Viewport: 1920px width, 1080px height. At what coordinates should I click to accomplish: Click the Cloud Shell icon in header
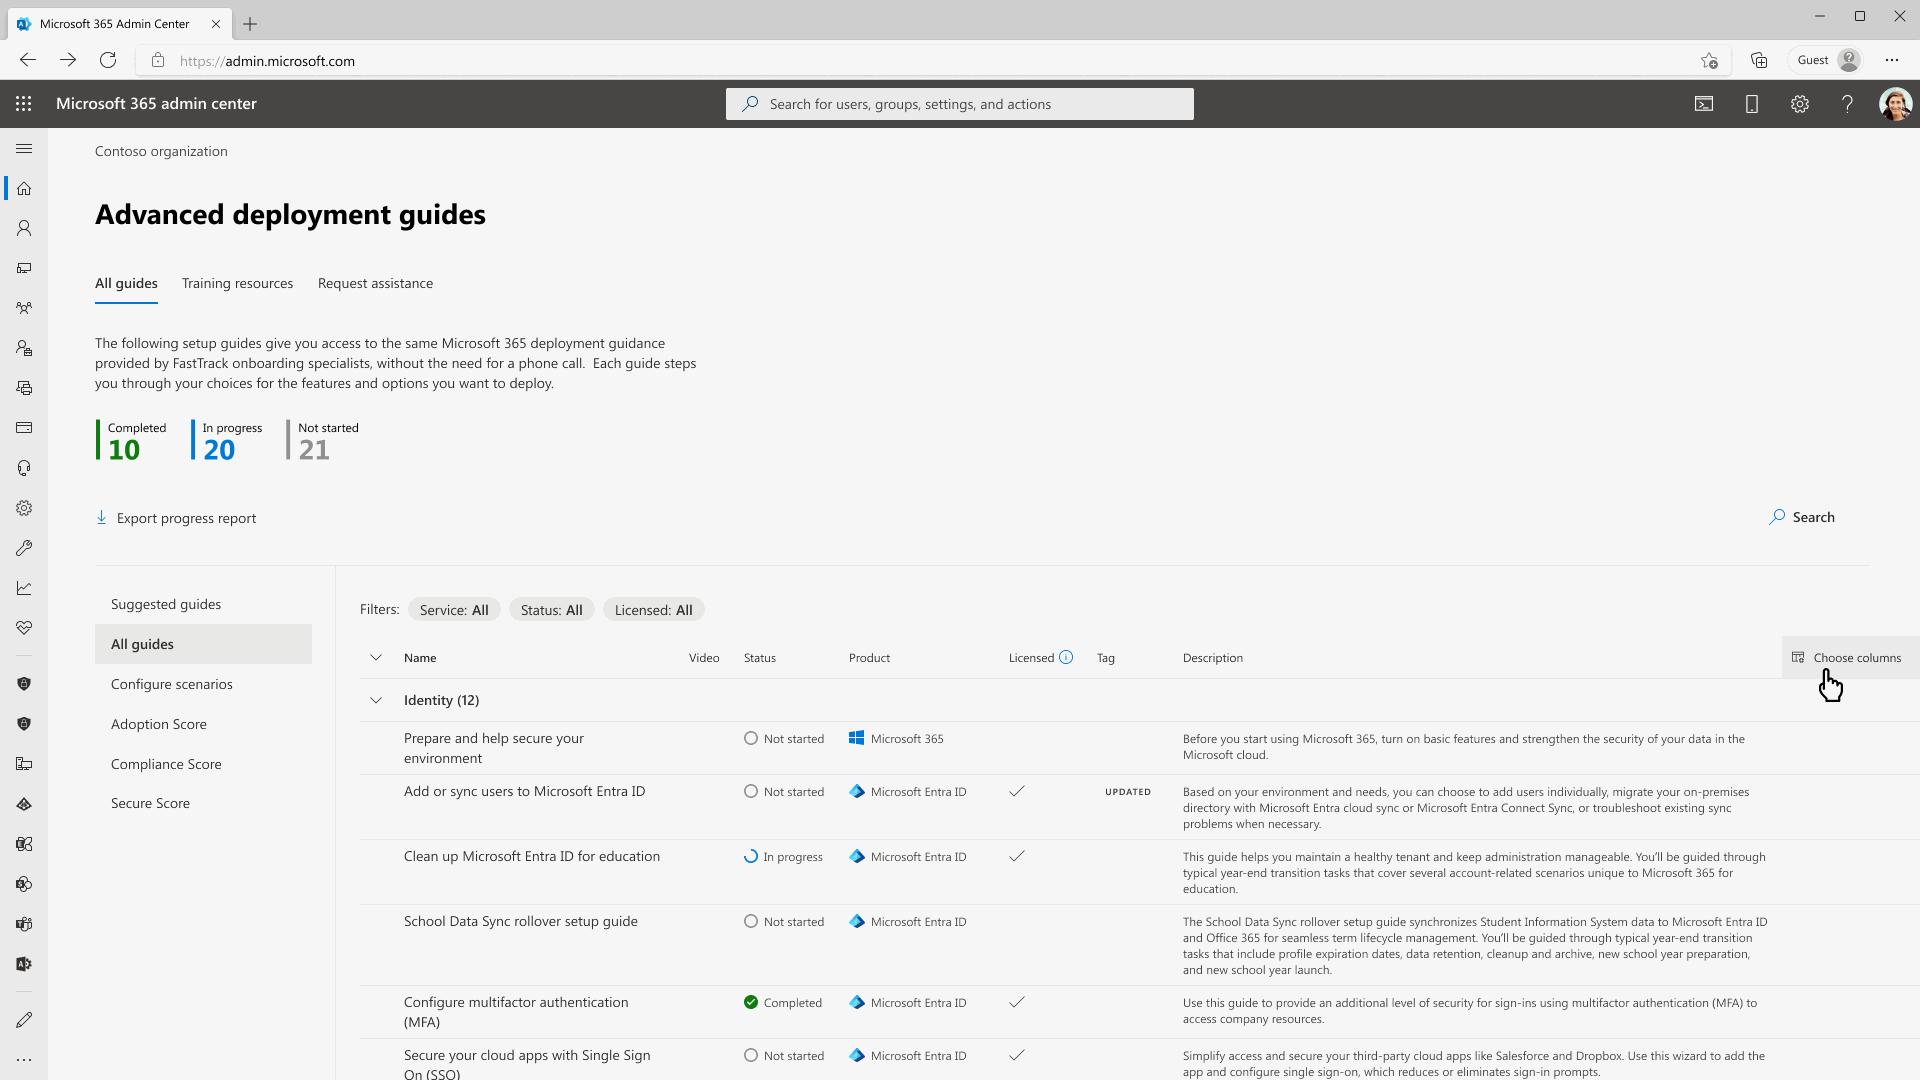point(1704,104)
